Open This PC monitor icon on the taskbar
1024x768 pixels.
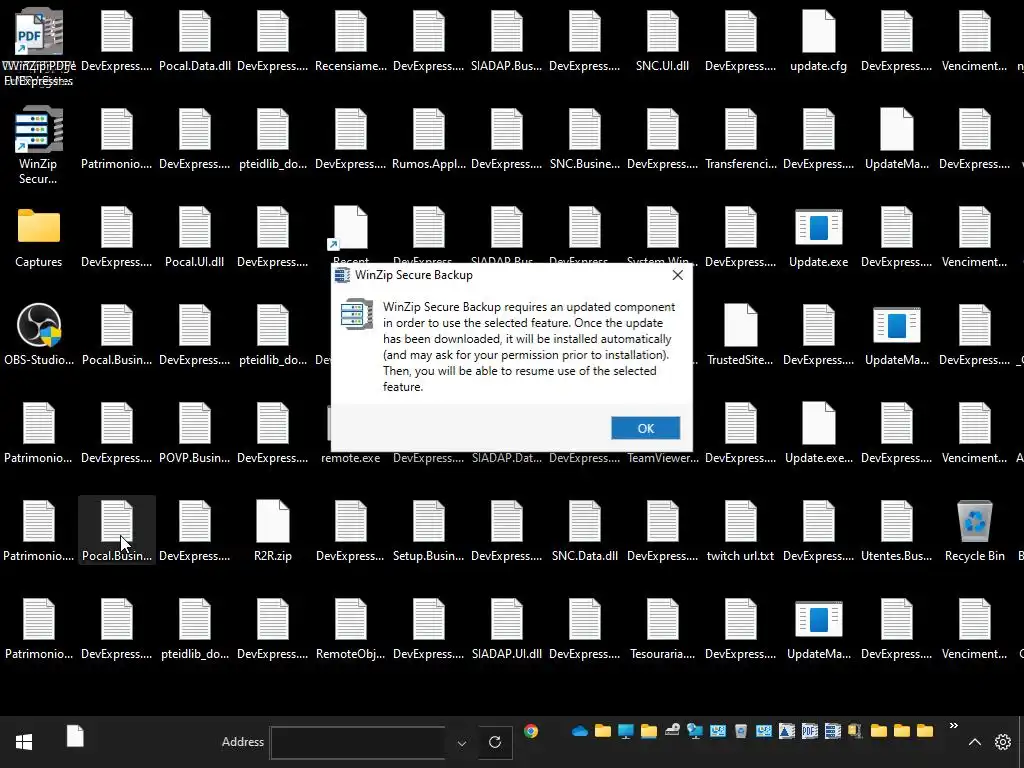tap(626, 731)
